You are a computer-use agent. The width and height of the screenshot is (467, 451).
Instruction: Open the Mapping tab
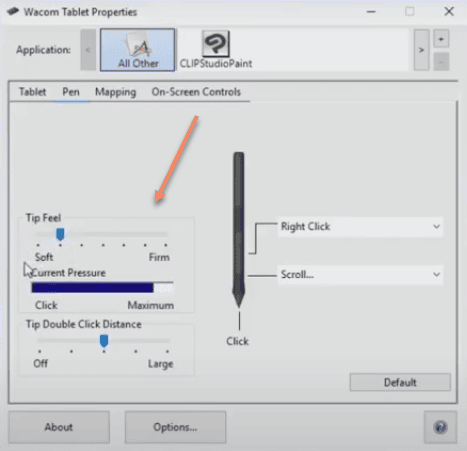115,92
